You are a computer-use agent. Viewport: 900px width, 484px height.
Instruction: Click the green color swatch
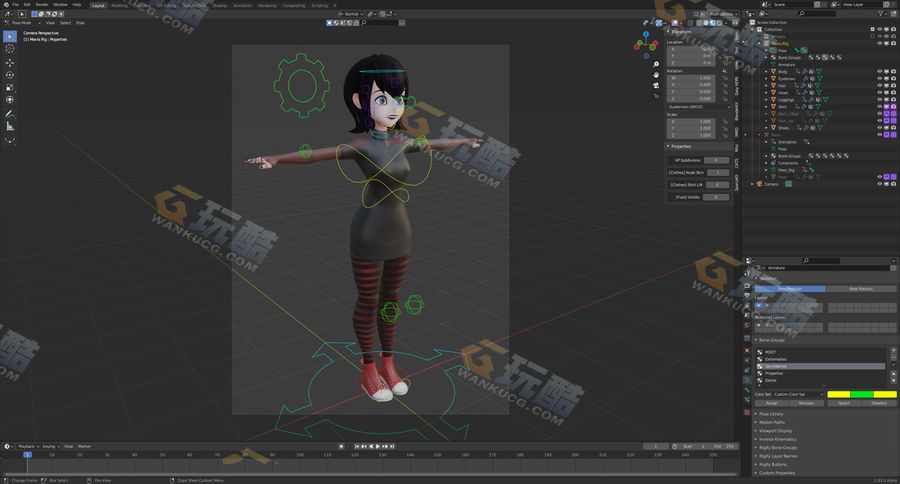point(862,394)
